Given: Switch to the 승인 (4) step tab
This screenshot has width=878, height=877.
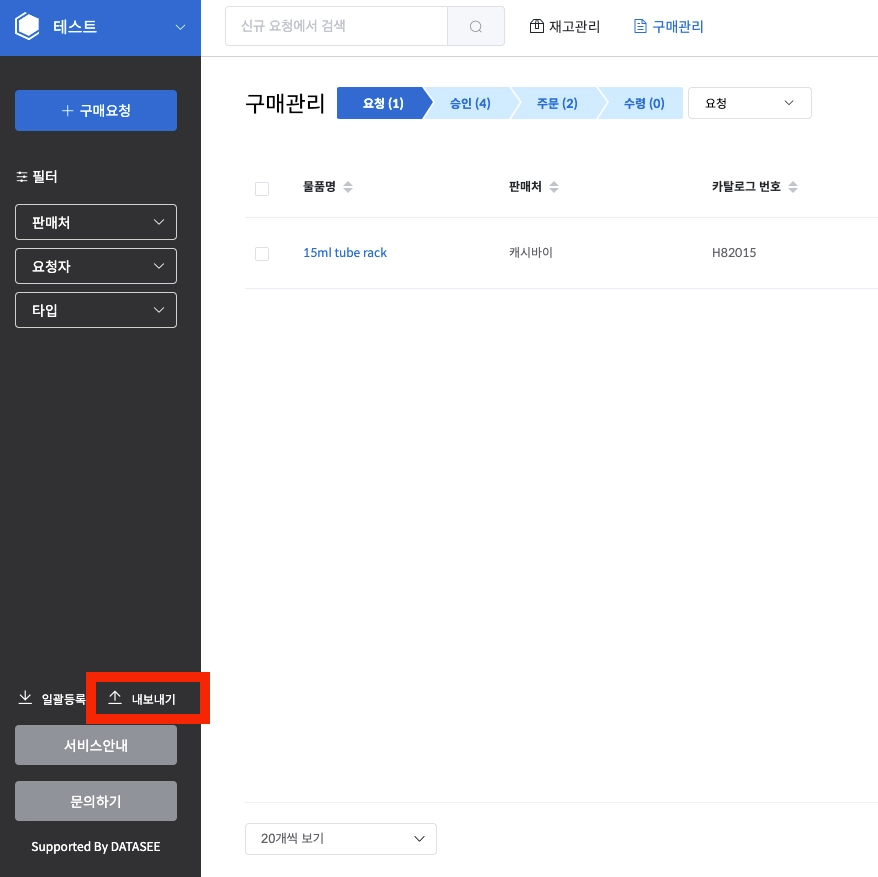Looking at the screenshot, I should click(x=470, y=103).
